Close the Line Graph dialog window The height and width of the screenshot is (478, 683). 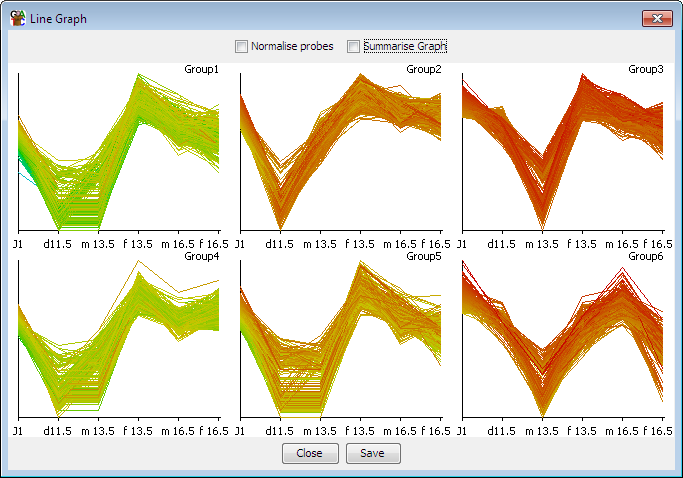click(x=657, y=18)
